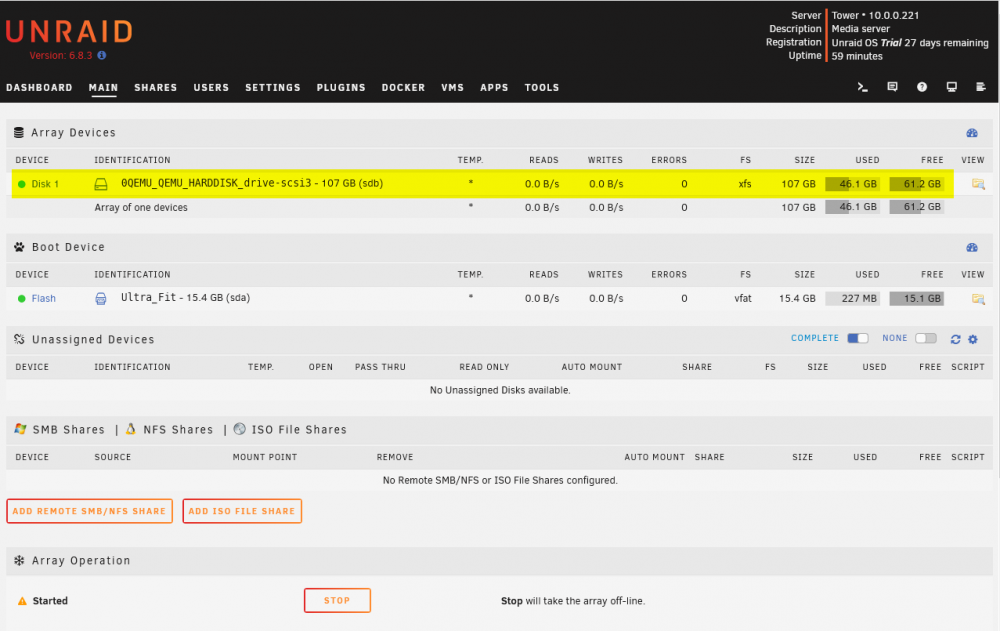
Task: Open the feedback icon in header
Action: click(x=892, y=87)
